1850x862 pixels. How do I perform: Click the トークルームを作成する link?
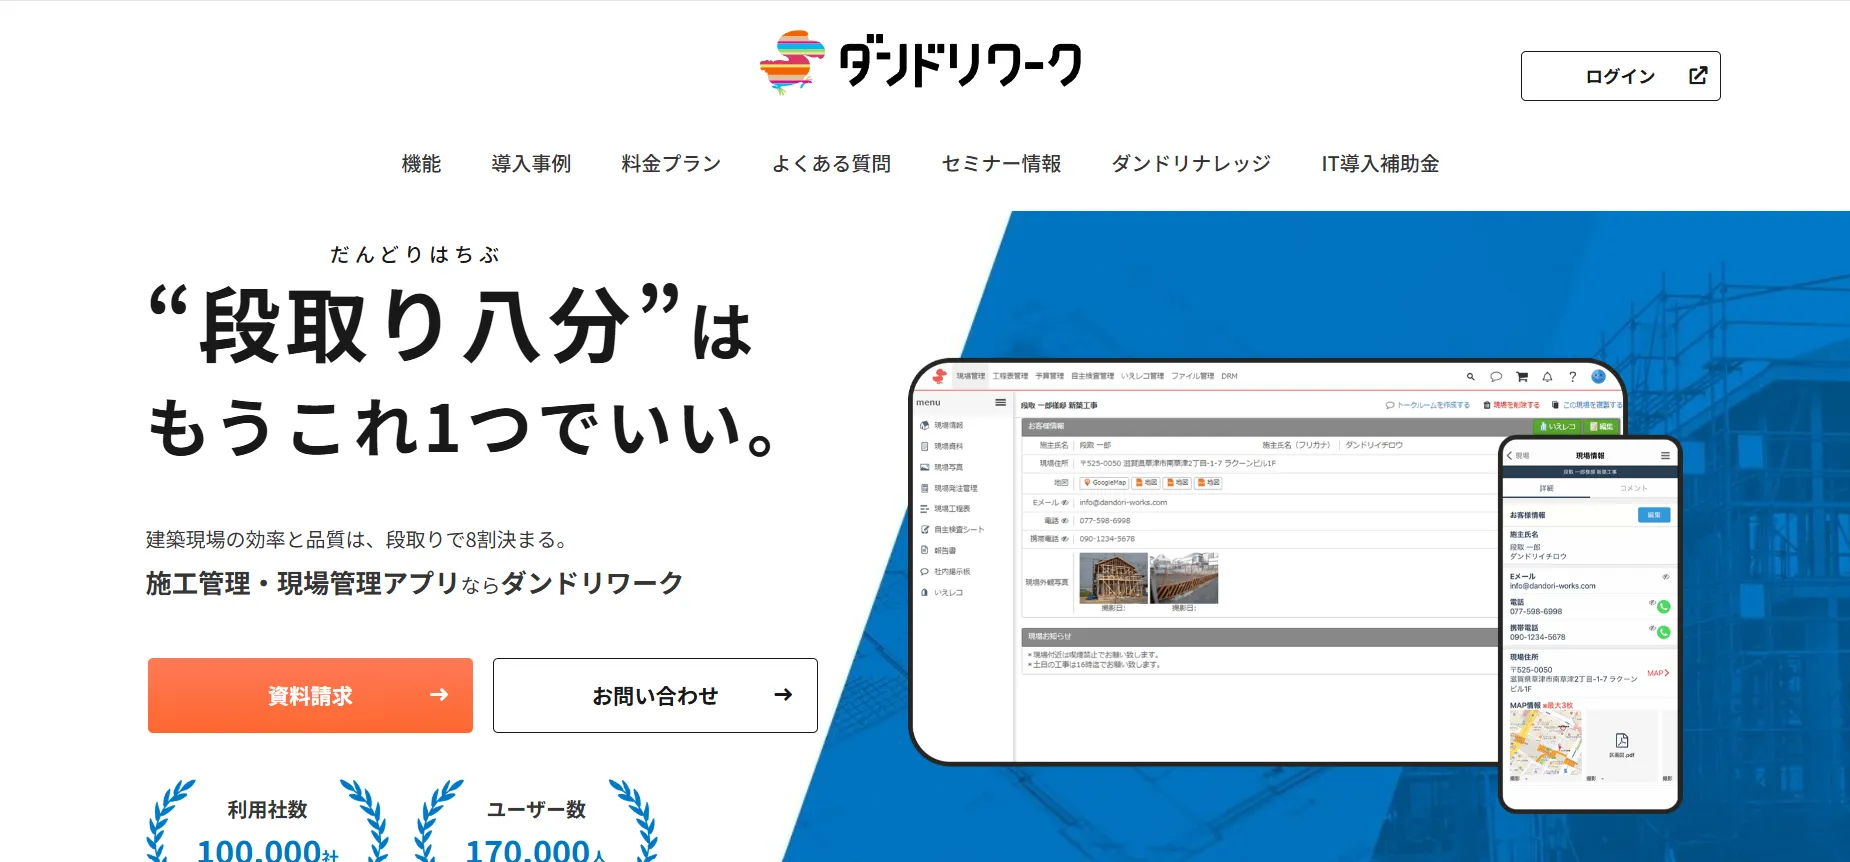tap(1428, 405)
